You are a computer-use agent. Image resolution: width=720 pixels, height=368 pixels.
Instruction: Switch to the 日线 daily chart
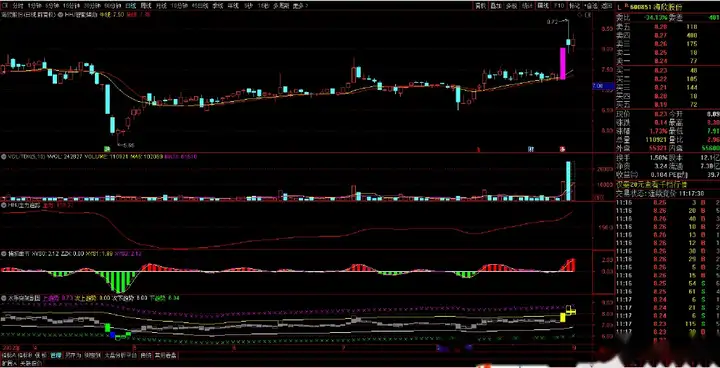pyautogui.click(x=131, y=6)
